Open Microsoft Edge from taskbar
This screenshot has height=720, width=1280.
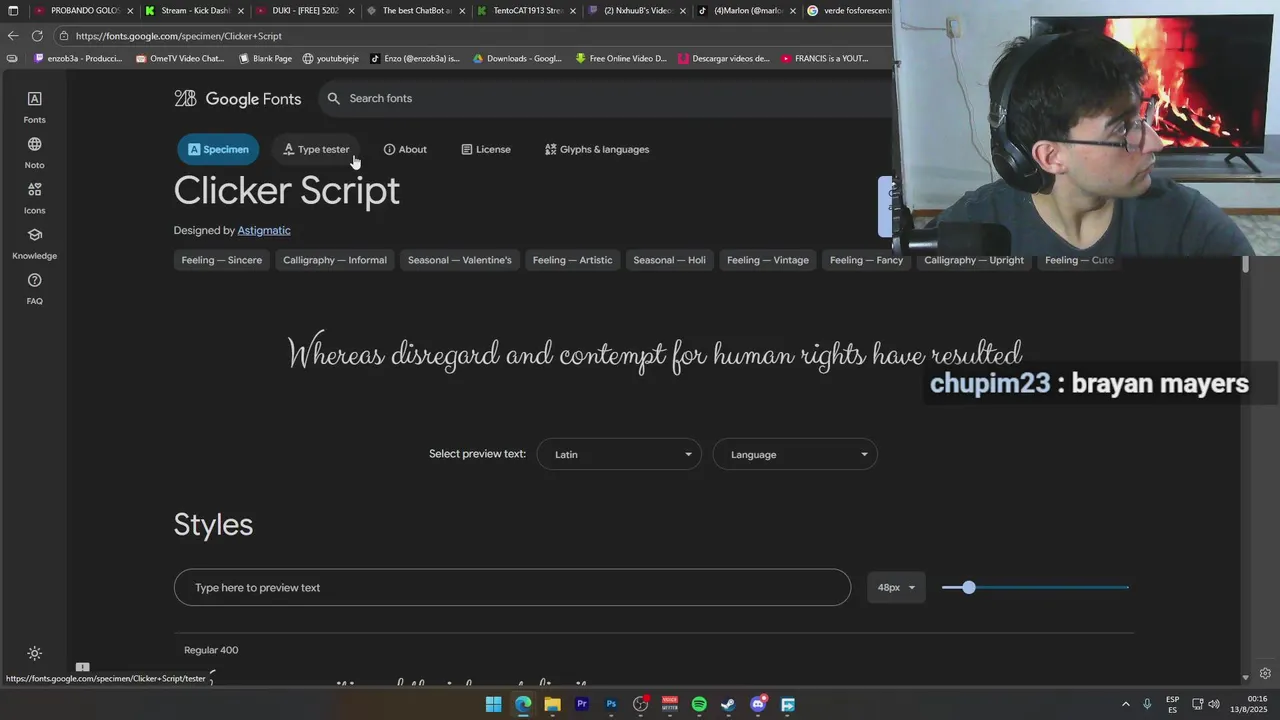[523, 704]
